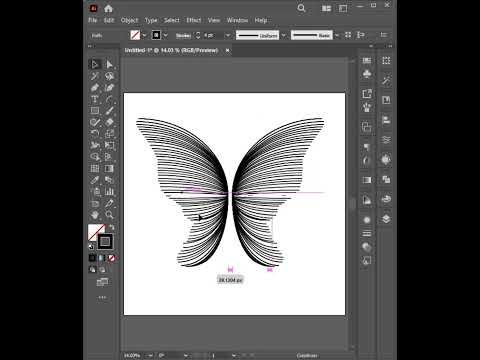Expand the Uniform variable width profile dropdown
Image resolution: width=480 pixels, height=360 pixels.
point(284,35)
